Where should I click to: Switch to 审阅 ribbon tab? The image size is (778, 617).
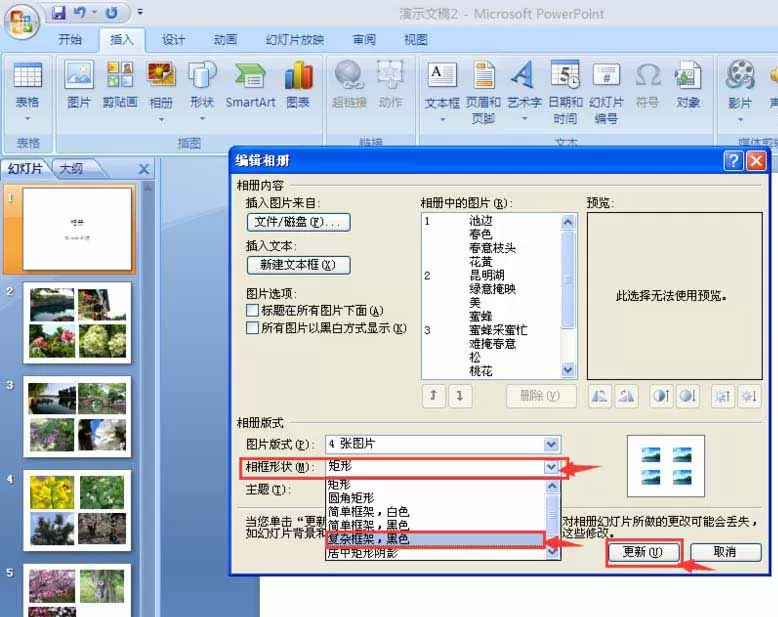364,40
